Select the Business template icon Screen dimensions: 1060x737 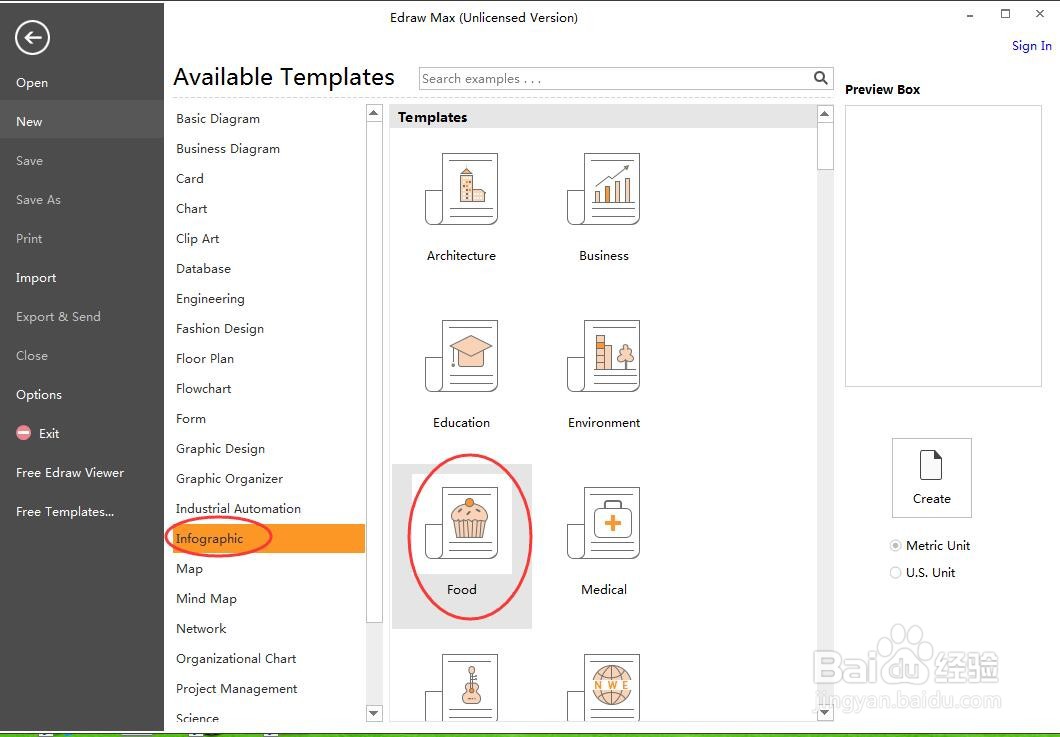click(x=604, y=189)
